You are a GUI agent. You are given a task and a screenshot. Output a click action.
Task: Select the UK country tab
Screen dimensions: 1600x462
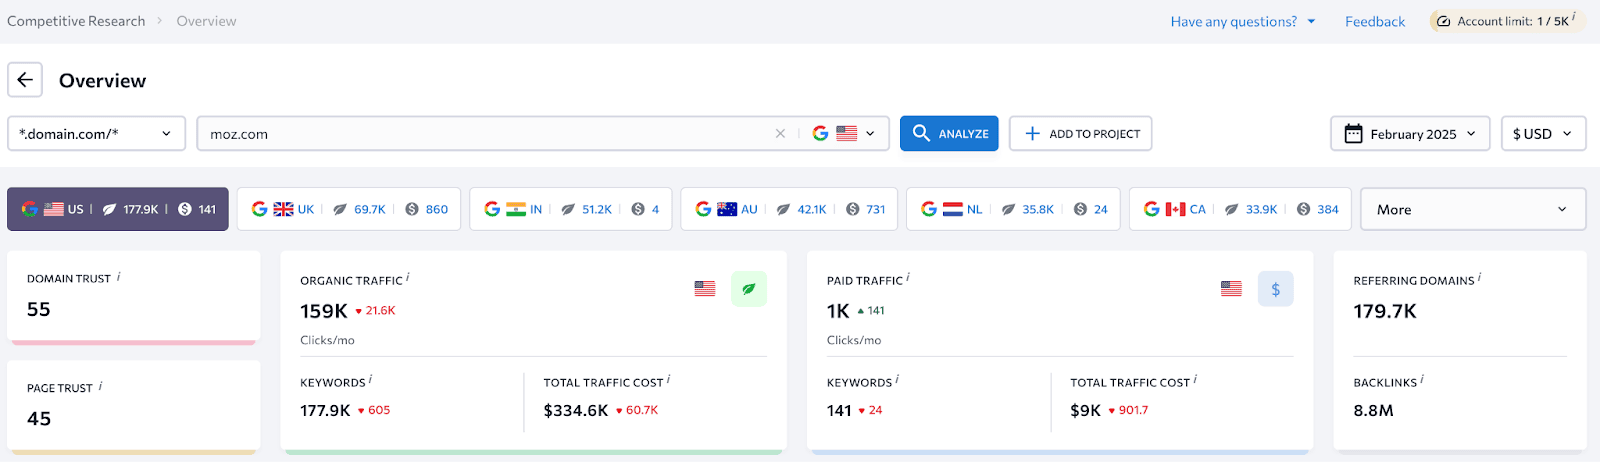click(349, 209)
